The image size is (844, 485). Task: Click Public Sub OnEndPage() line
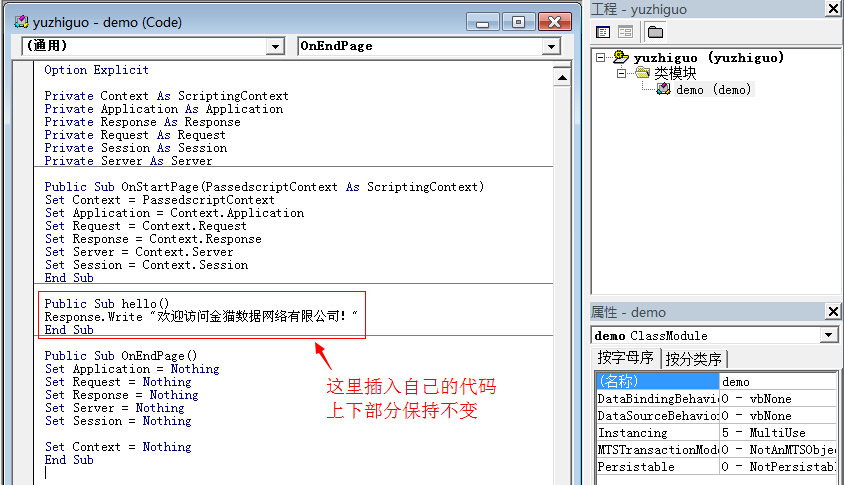[x=121, y=356]
